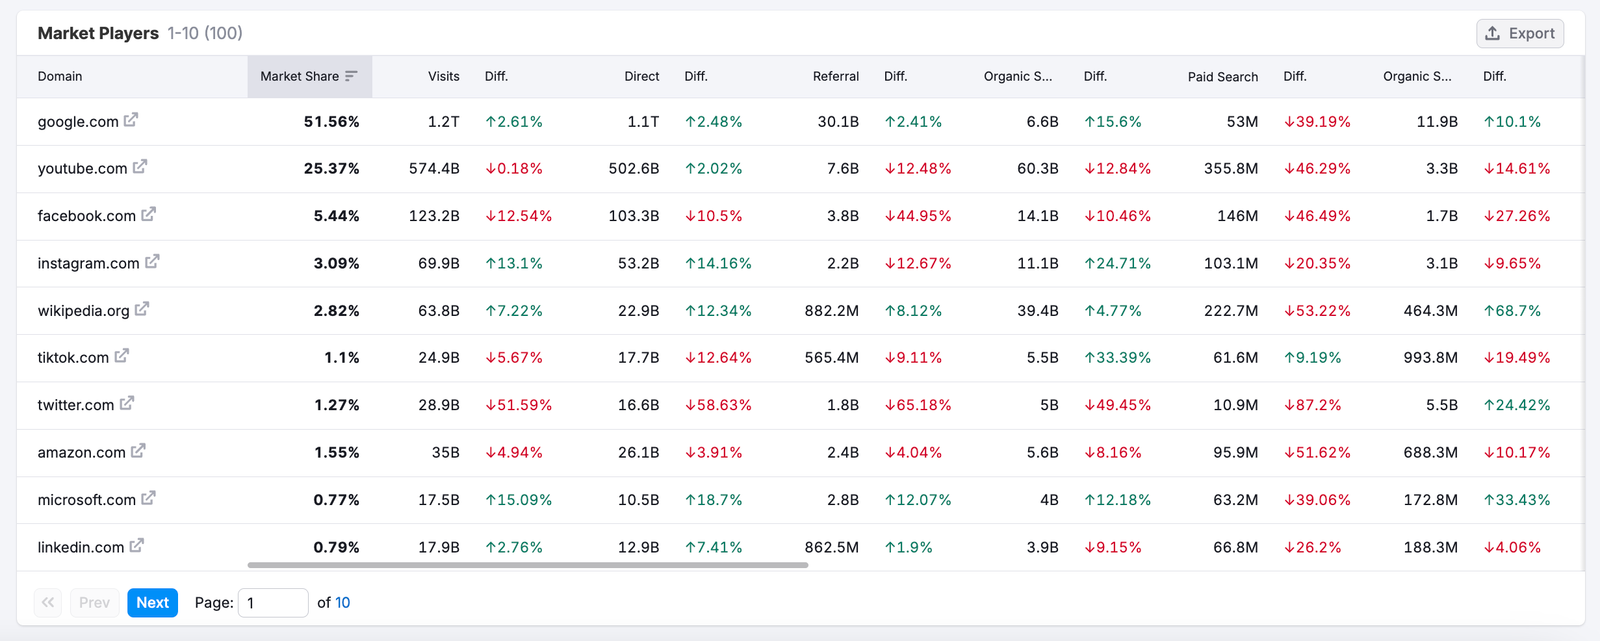Open instagram.com external link icon

152,262
